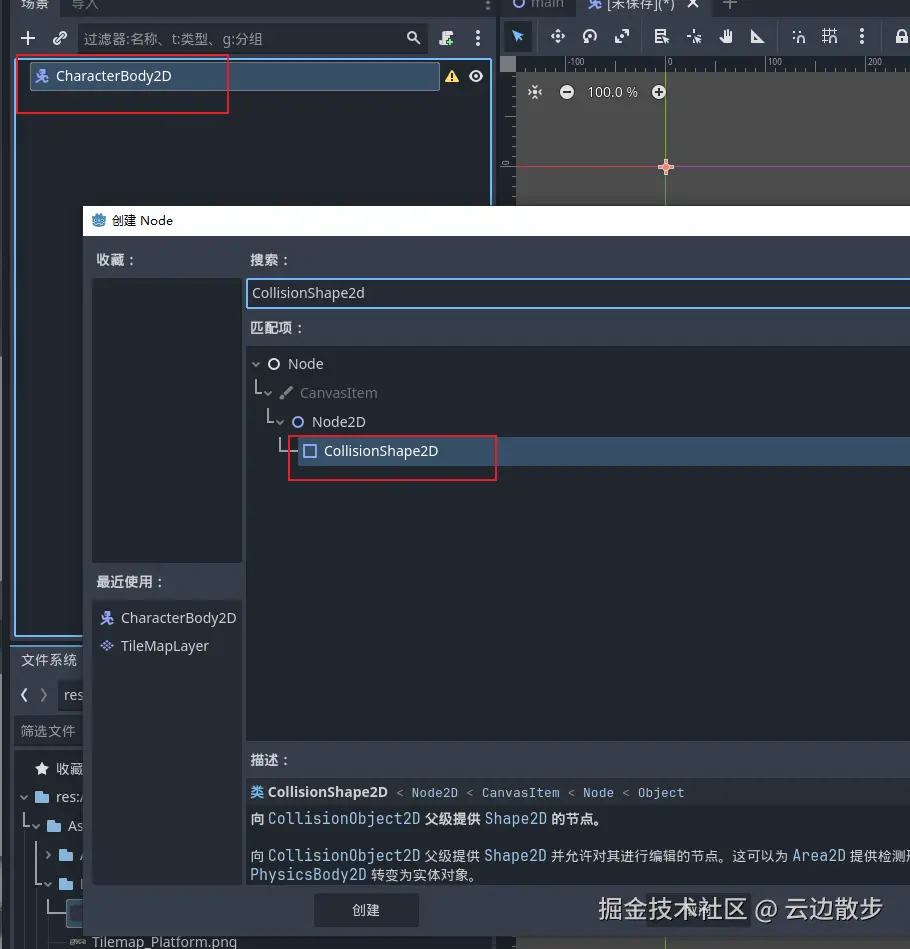Screen dimensions: 910x949
Task: Collapse the res:// folder arrow in FileSystem
Action: (24, 798)
